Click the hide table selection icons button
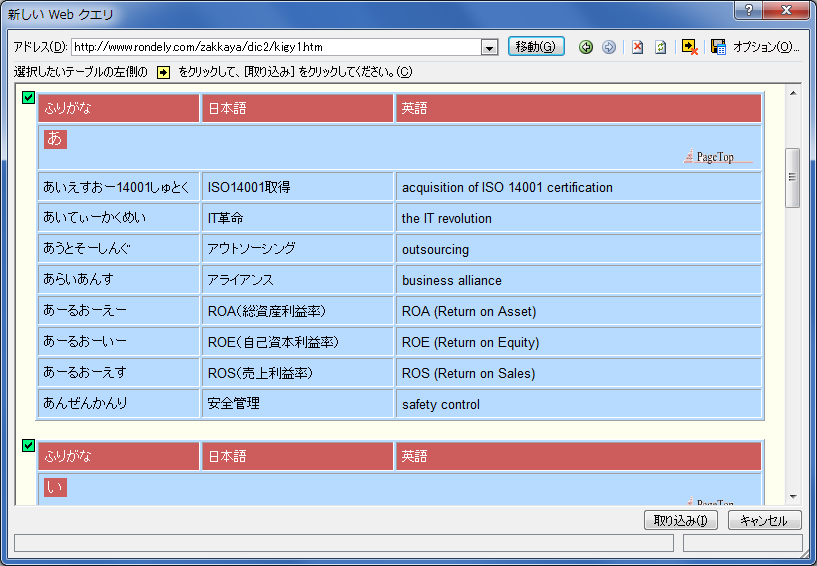The image size is (817, 566). [689, 47]
